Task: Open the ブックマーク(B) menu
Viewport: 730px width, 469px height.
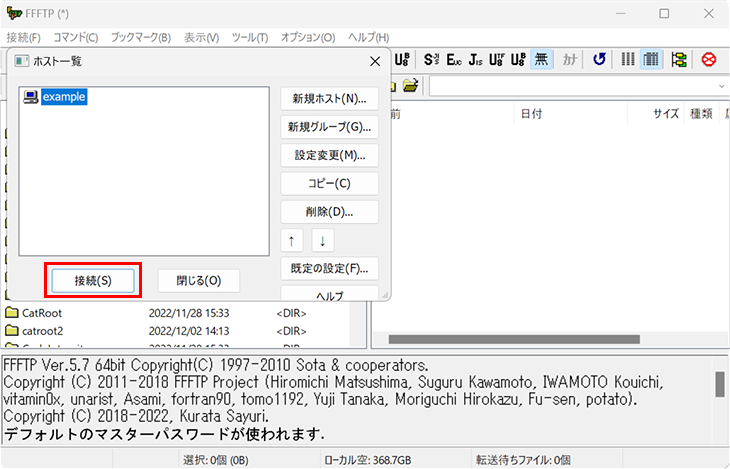Action: [x=141, y=38]
